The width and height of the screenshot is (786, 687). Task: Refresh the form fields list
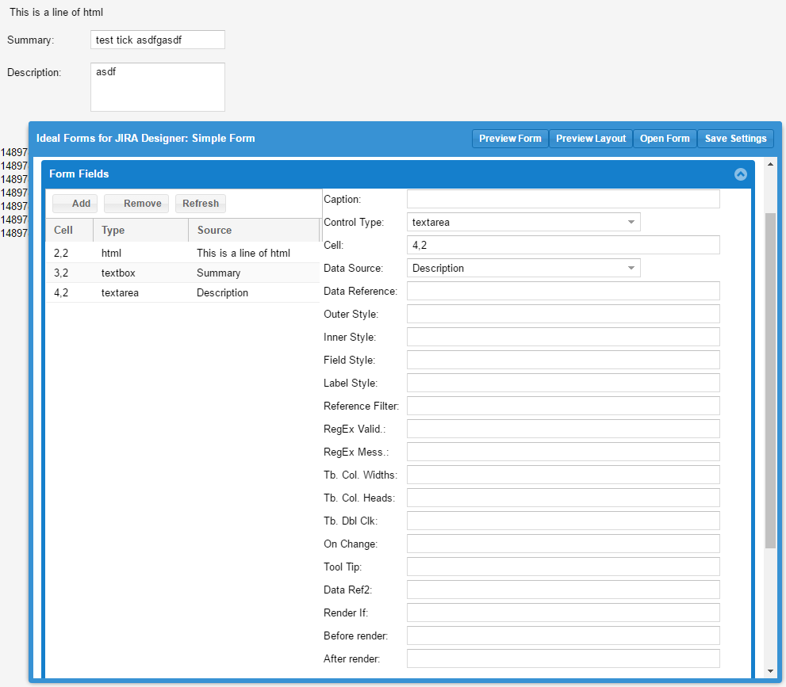coord(200,203)
